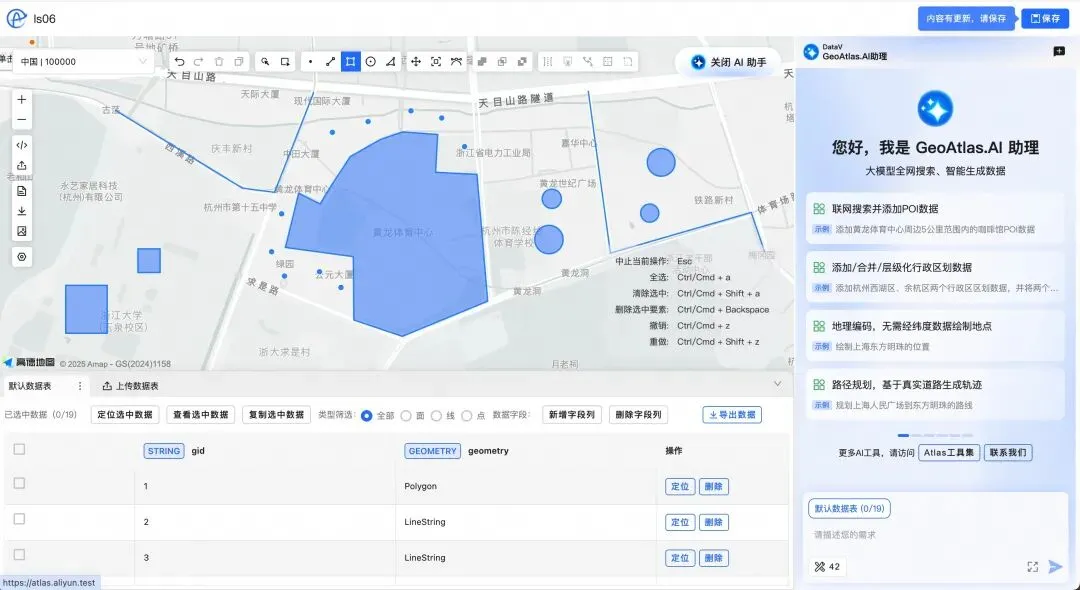Click the highlighted draw rectangle tool

351,62
